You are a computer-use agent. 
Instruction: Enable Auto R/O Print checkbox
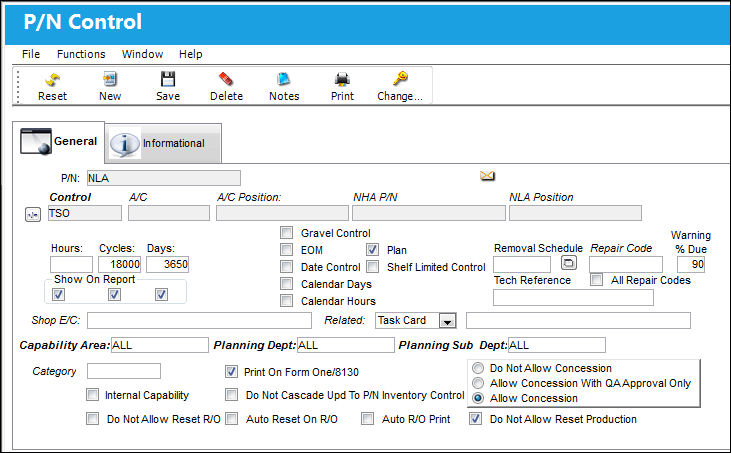tap(367, 419)
